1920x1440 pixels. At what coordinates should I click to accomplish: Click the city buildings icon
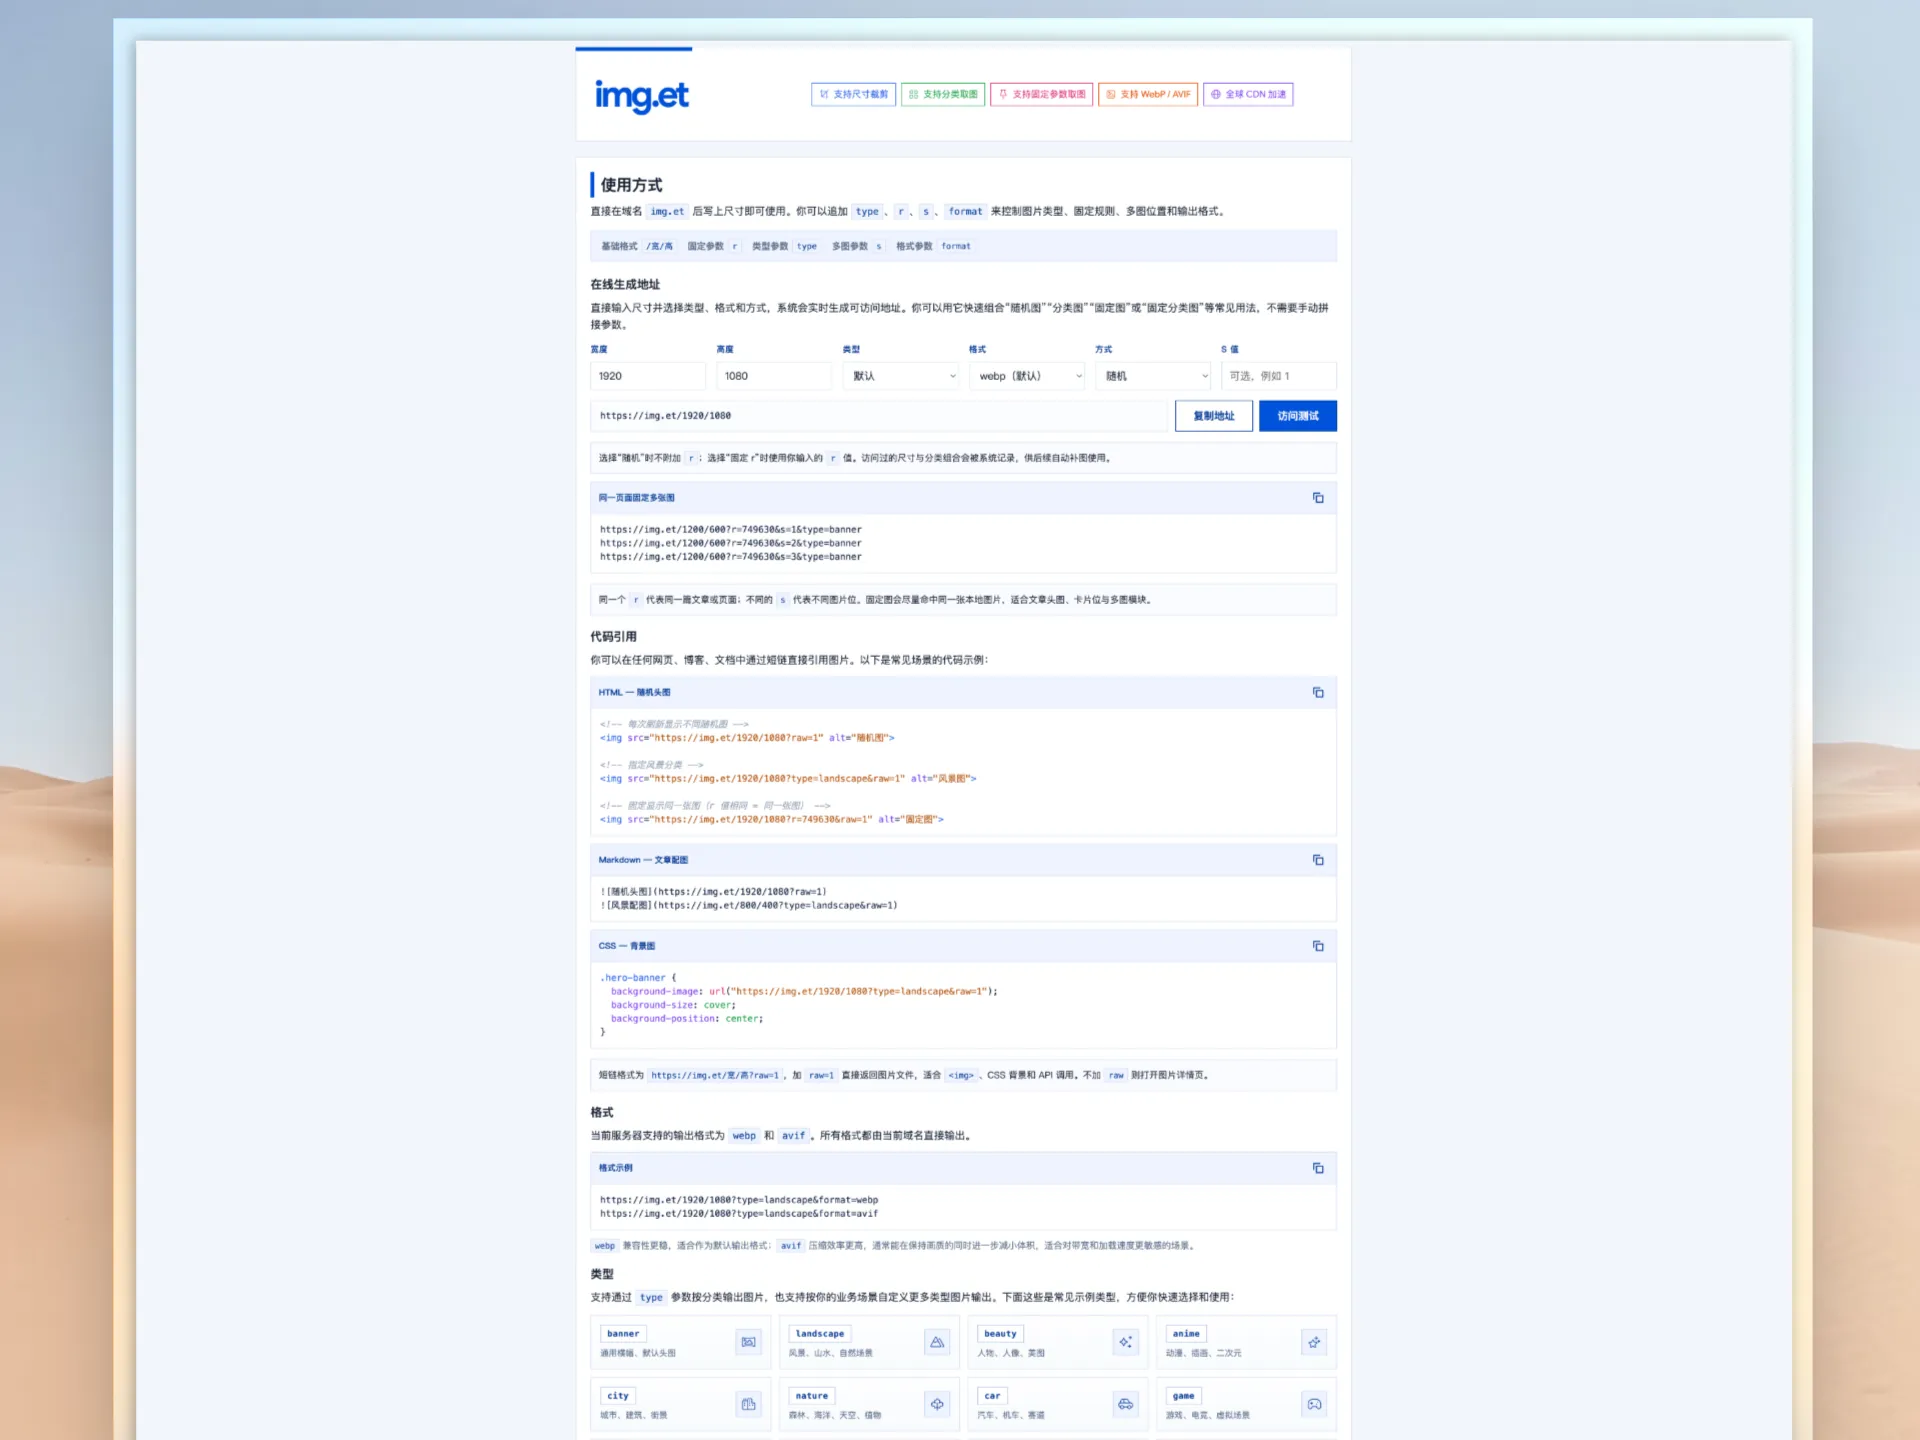(x=748, y=1404)
